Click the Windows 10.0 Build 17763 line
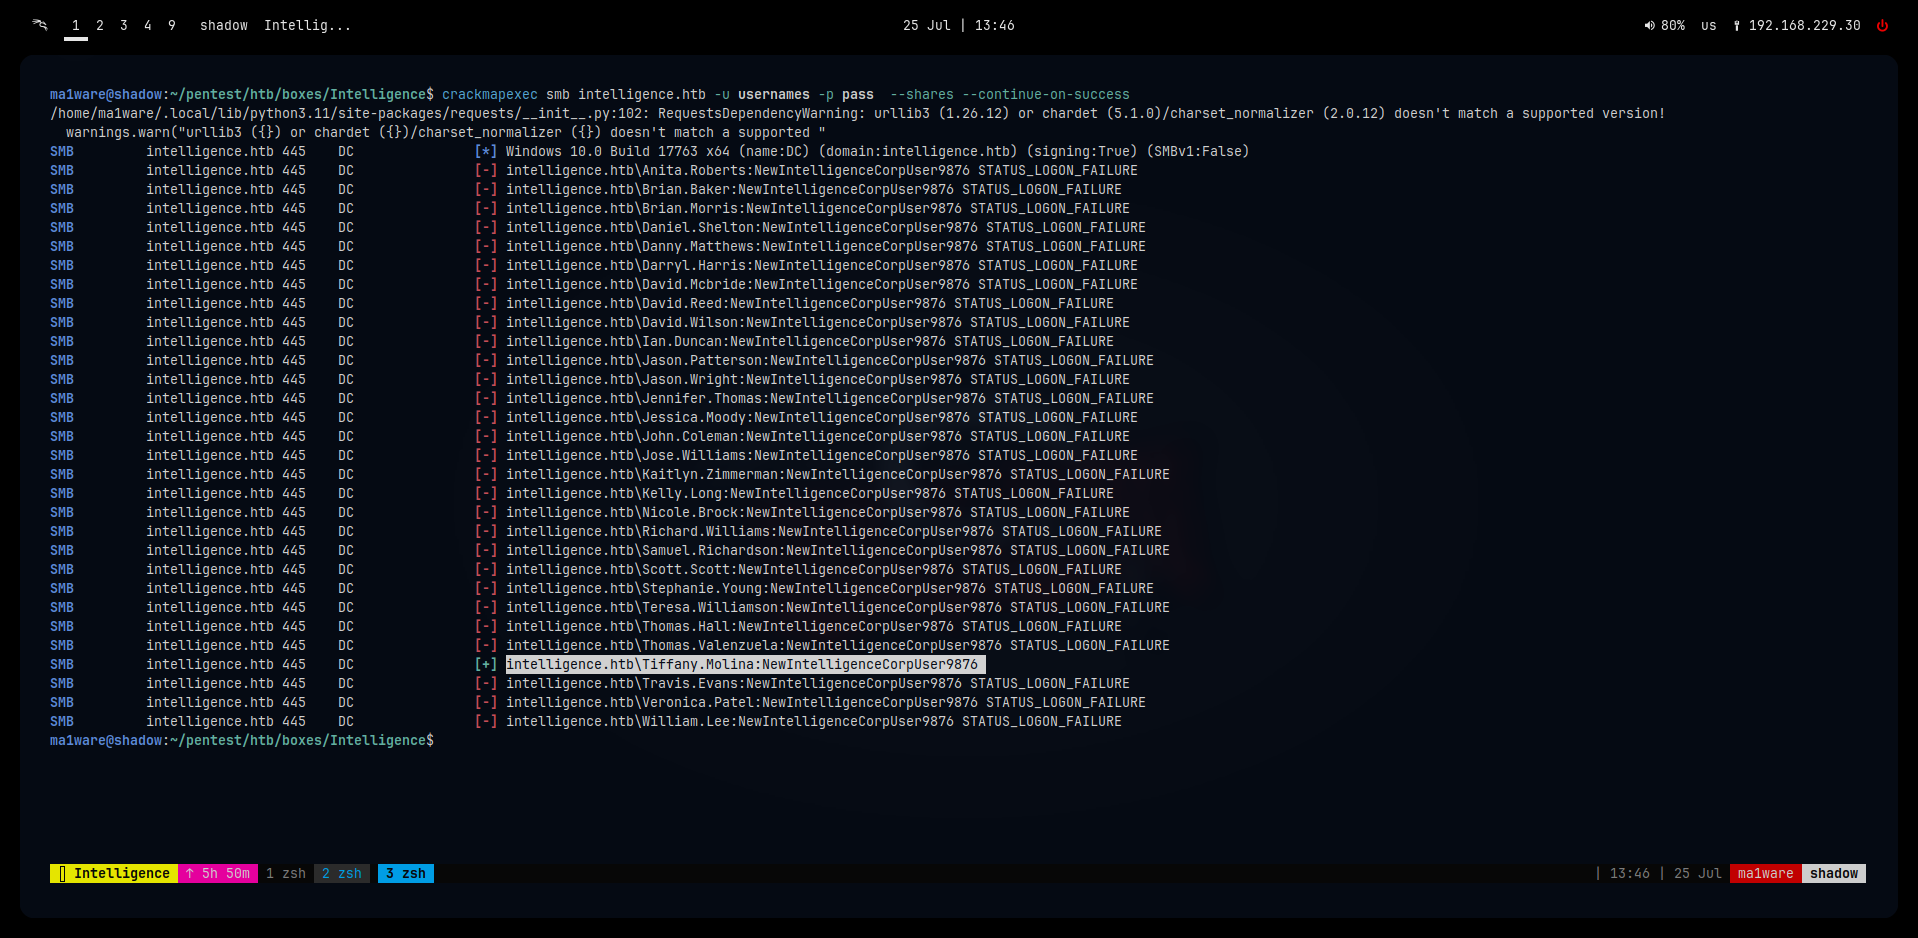This screenshot has width=1918, height=938. pos(877,152)
